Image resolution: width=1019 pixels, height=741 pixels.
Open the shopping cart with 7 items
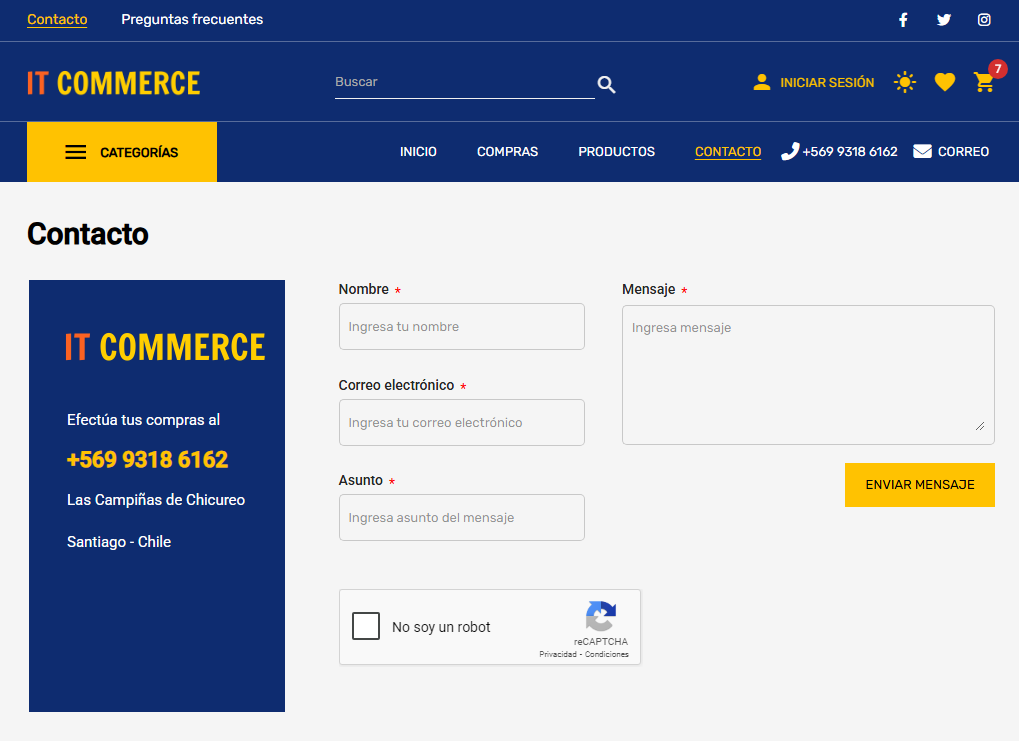[985, 82]
